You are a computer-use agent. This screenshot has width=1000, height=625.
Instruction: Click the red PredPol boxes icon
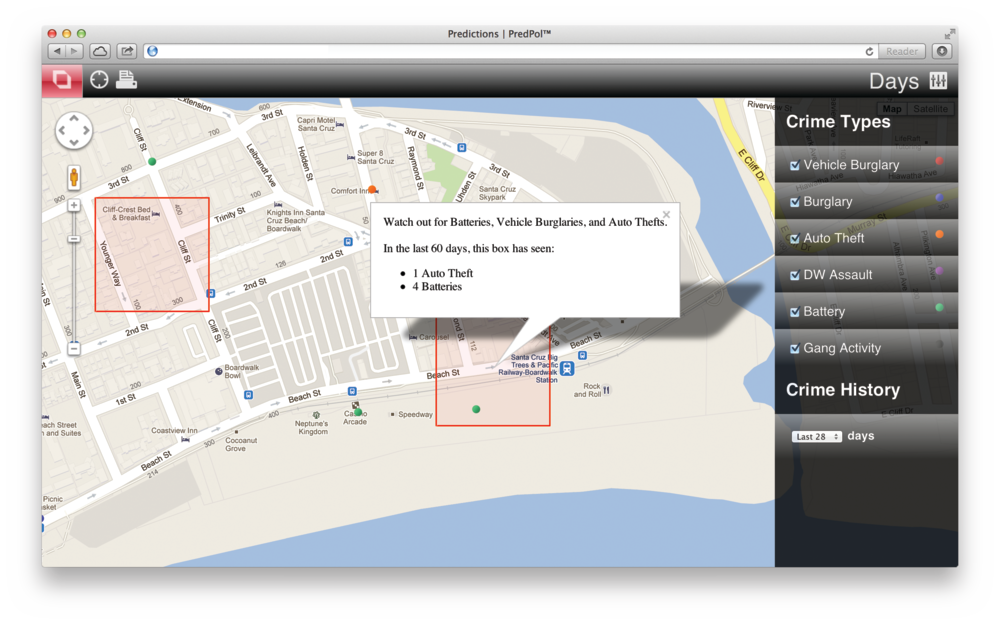point(62,80)
